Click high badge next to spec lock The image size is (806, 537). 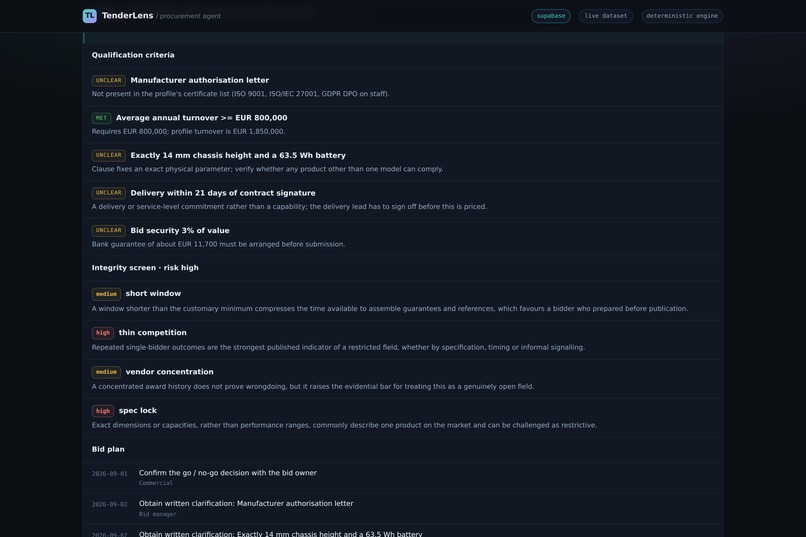click(x=103, y=411)
